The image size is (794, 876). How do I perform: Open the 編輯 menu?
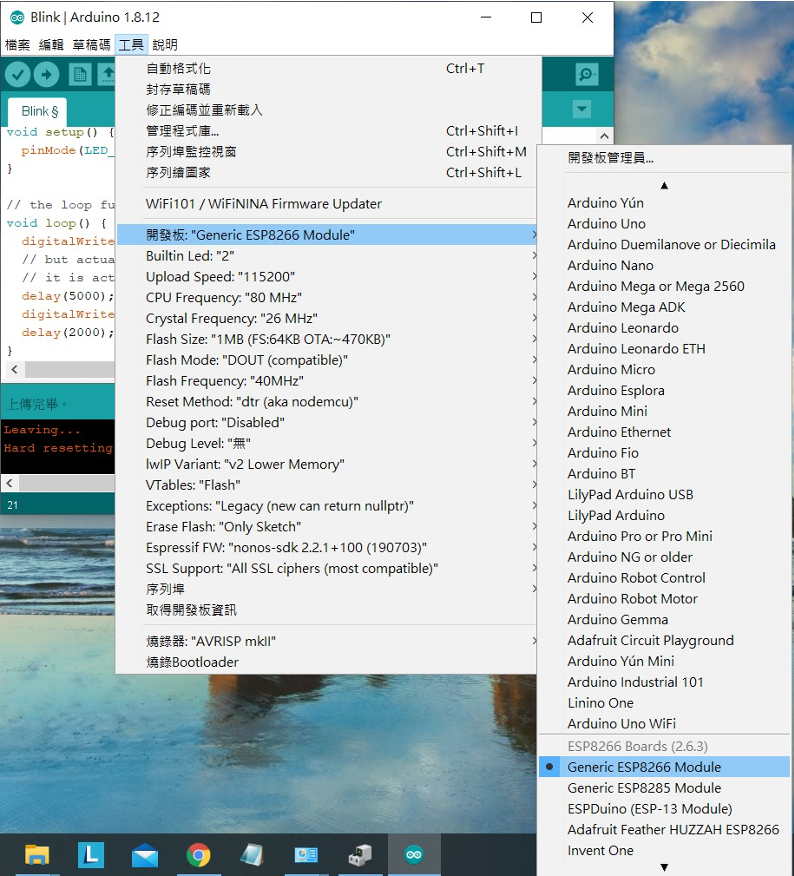[x=51, y=45]
